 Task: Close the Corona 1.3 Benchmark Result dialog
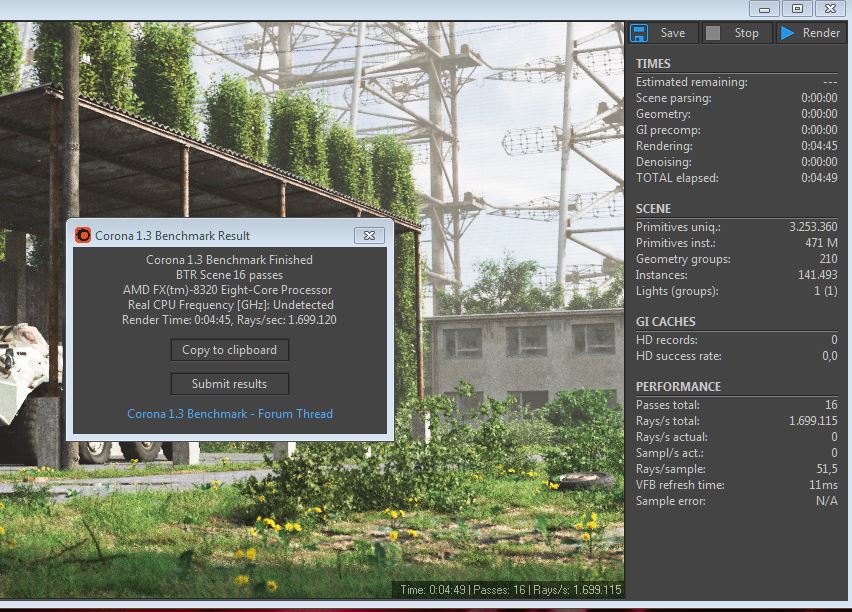pyautogui.click(x=369, y=235)
